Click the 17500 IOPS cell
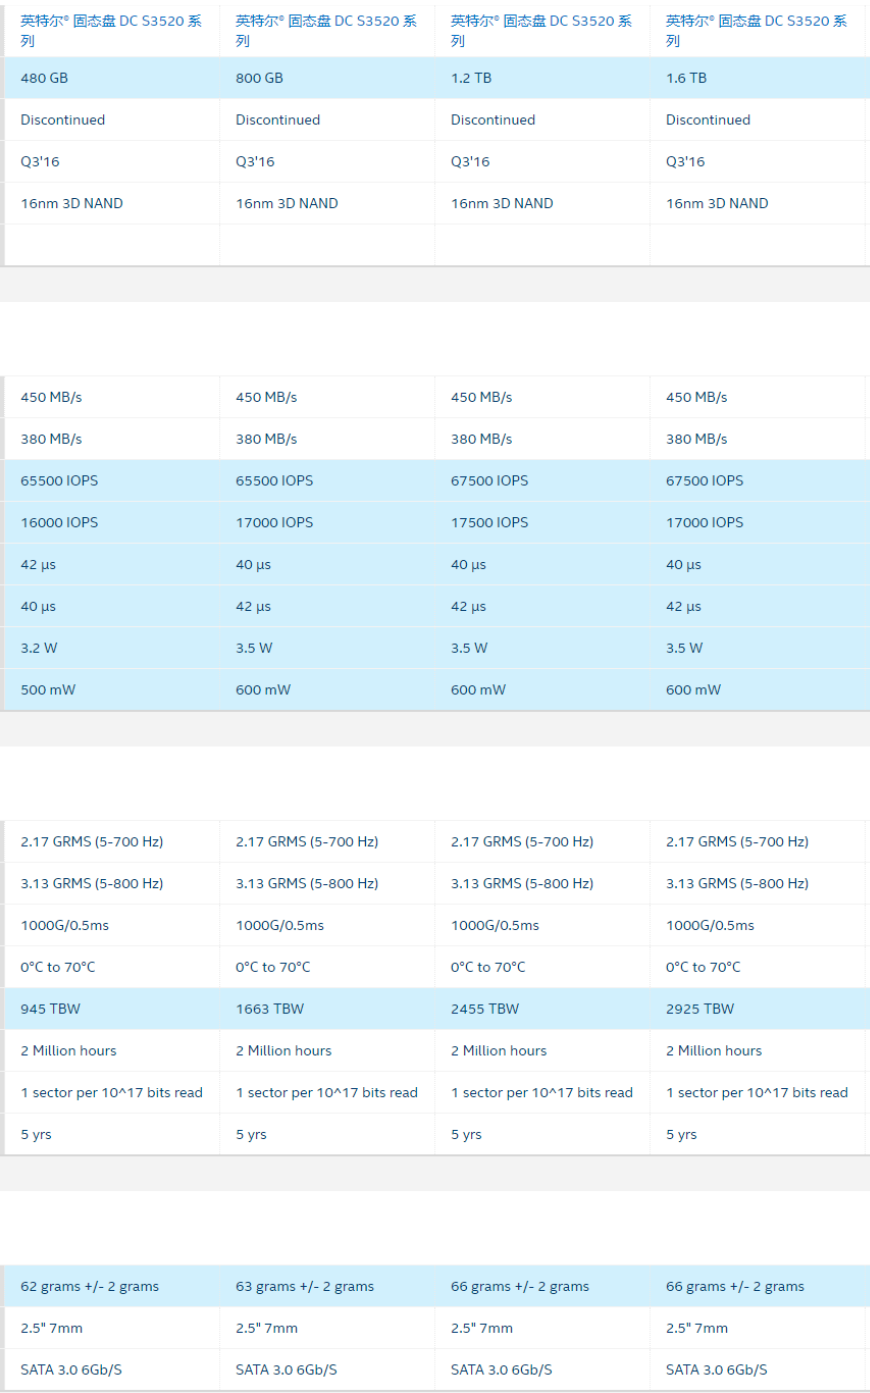870x1393 pixels. (542, 523)
